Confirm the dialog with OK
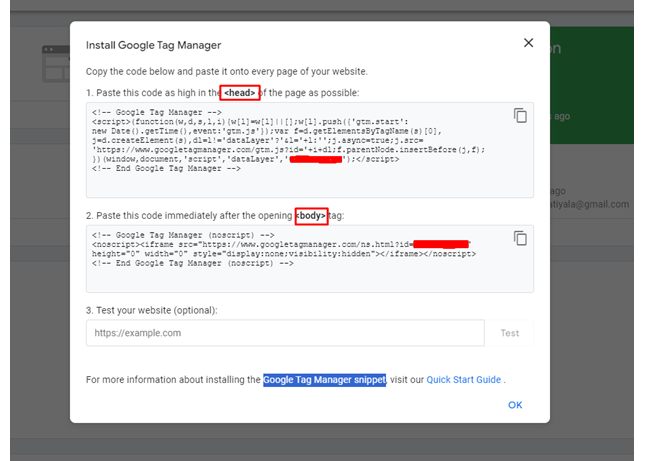This screenshot has width=648, height=461. tap(515, 405)
